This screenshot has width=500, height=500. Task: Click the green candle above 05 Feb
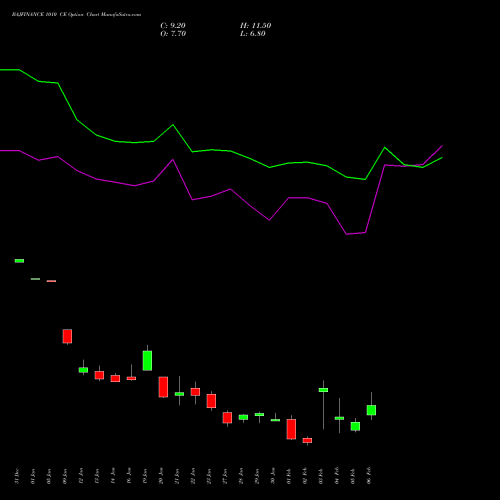355,426
